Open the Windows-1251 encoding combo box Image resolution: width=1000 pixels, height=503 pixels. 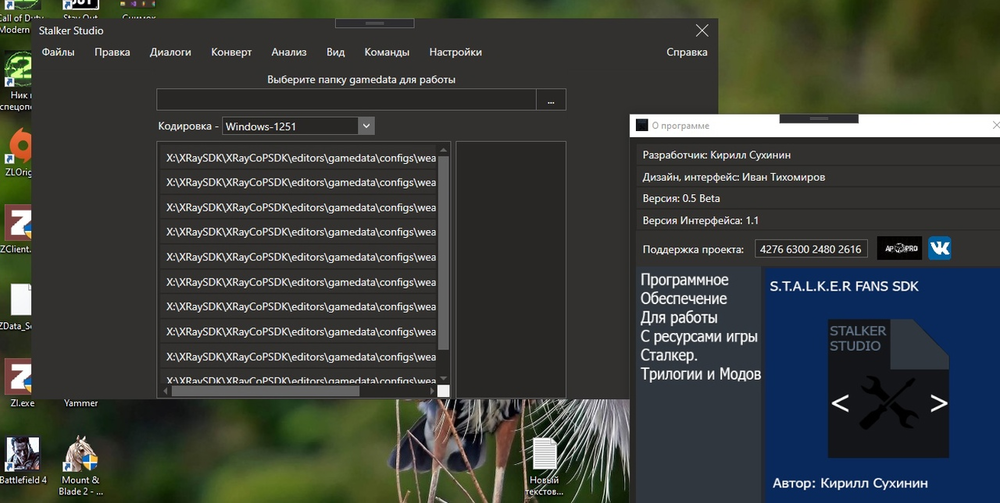click(290, 126)
